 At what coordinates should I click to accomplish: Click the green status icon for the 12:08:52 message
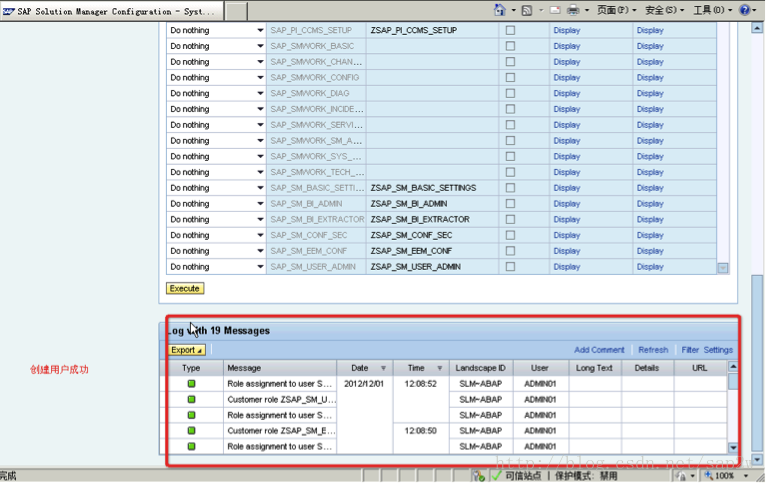pyautogui.click(x=192, y=383)
